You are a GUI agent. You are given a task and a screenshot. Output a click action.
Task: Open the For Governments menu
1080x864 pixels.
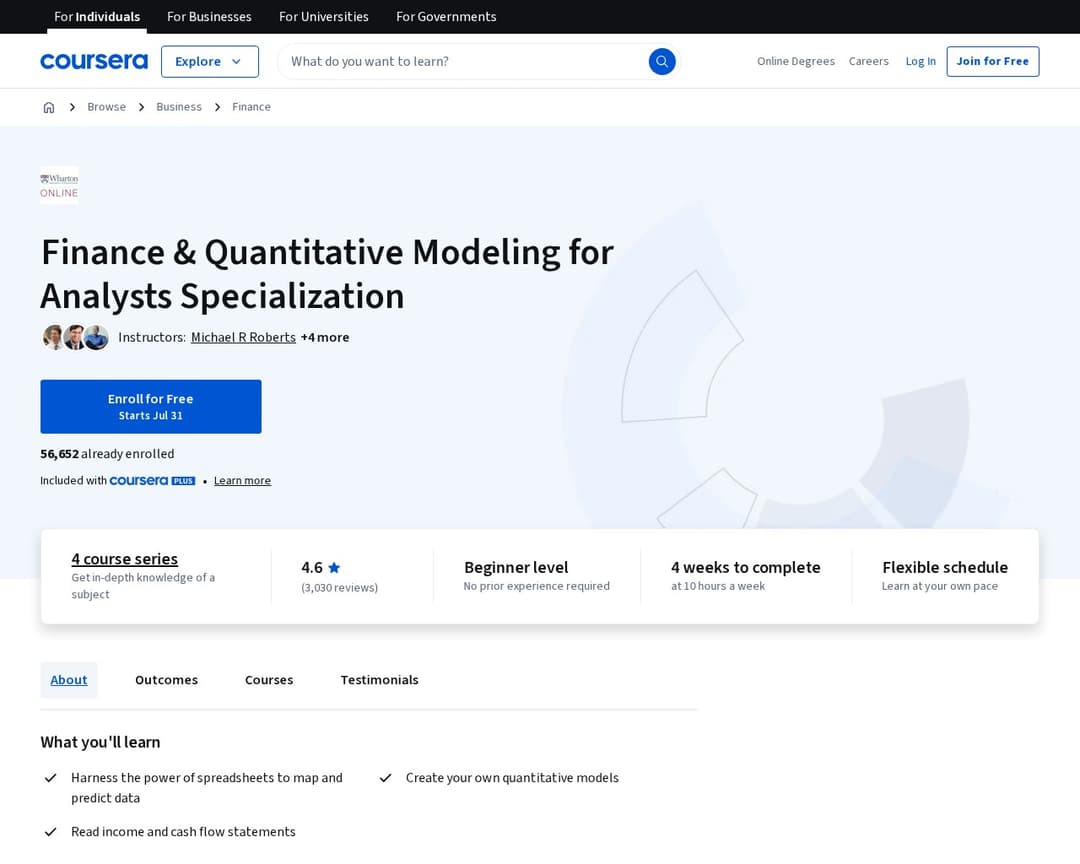(446, 17)
